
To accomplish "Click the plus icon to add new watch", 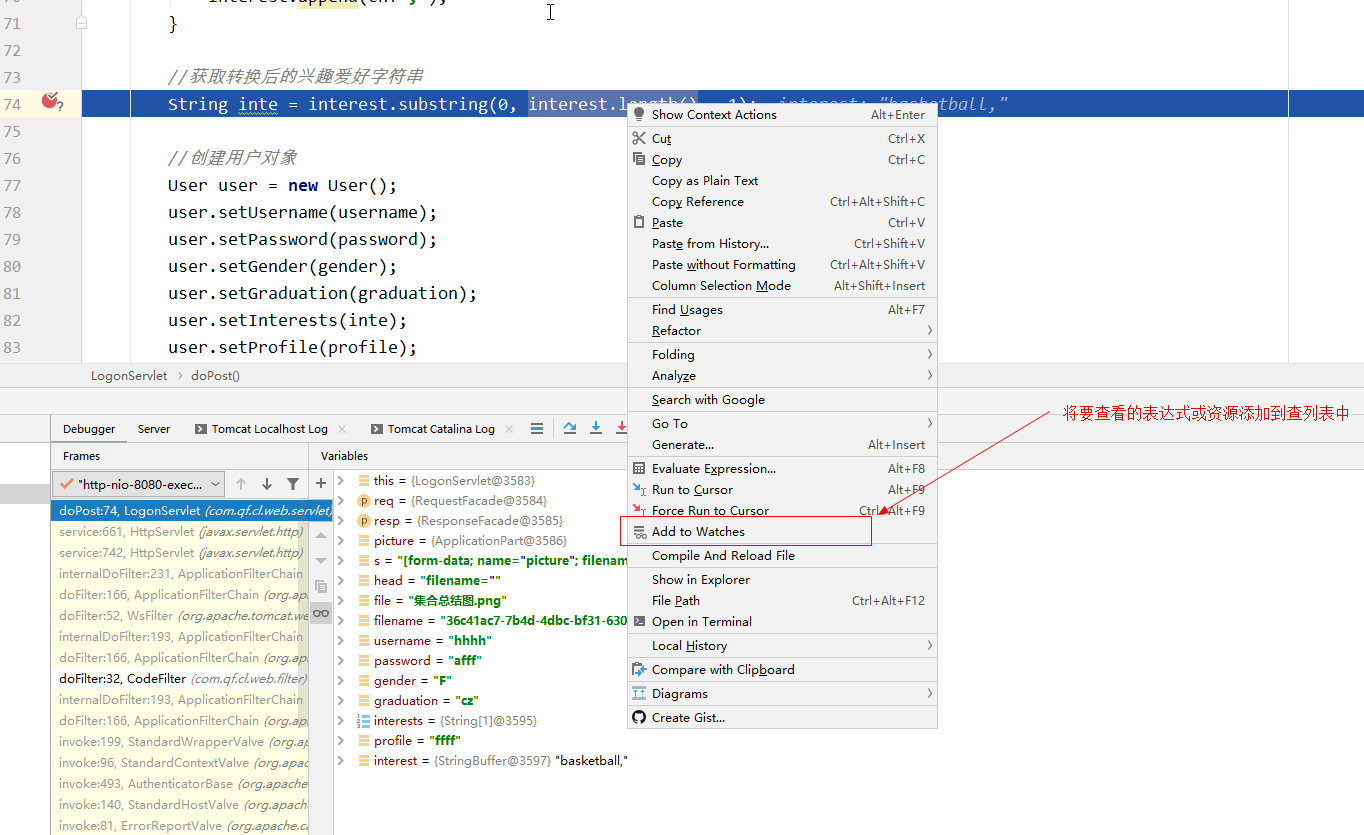I will coord(321,484).
